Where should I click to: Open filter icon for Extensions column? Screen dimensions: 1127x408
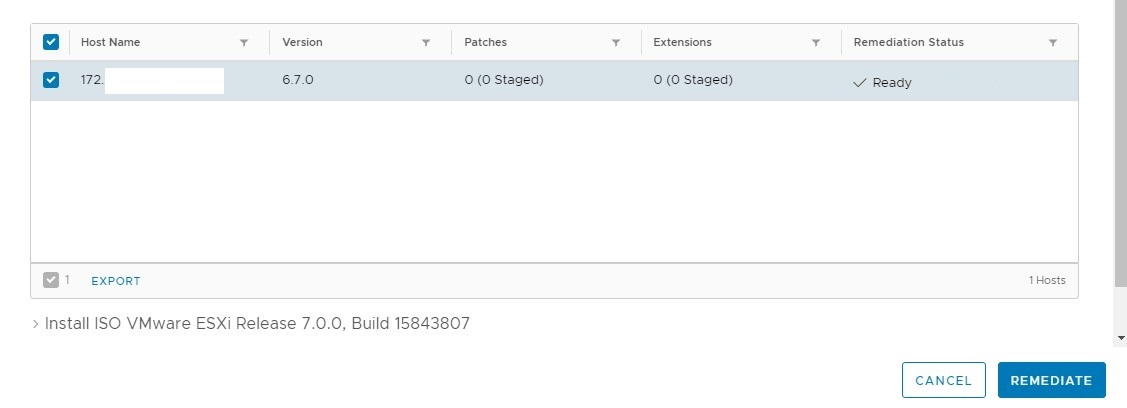[816, 43]
